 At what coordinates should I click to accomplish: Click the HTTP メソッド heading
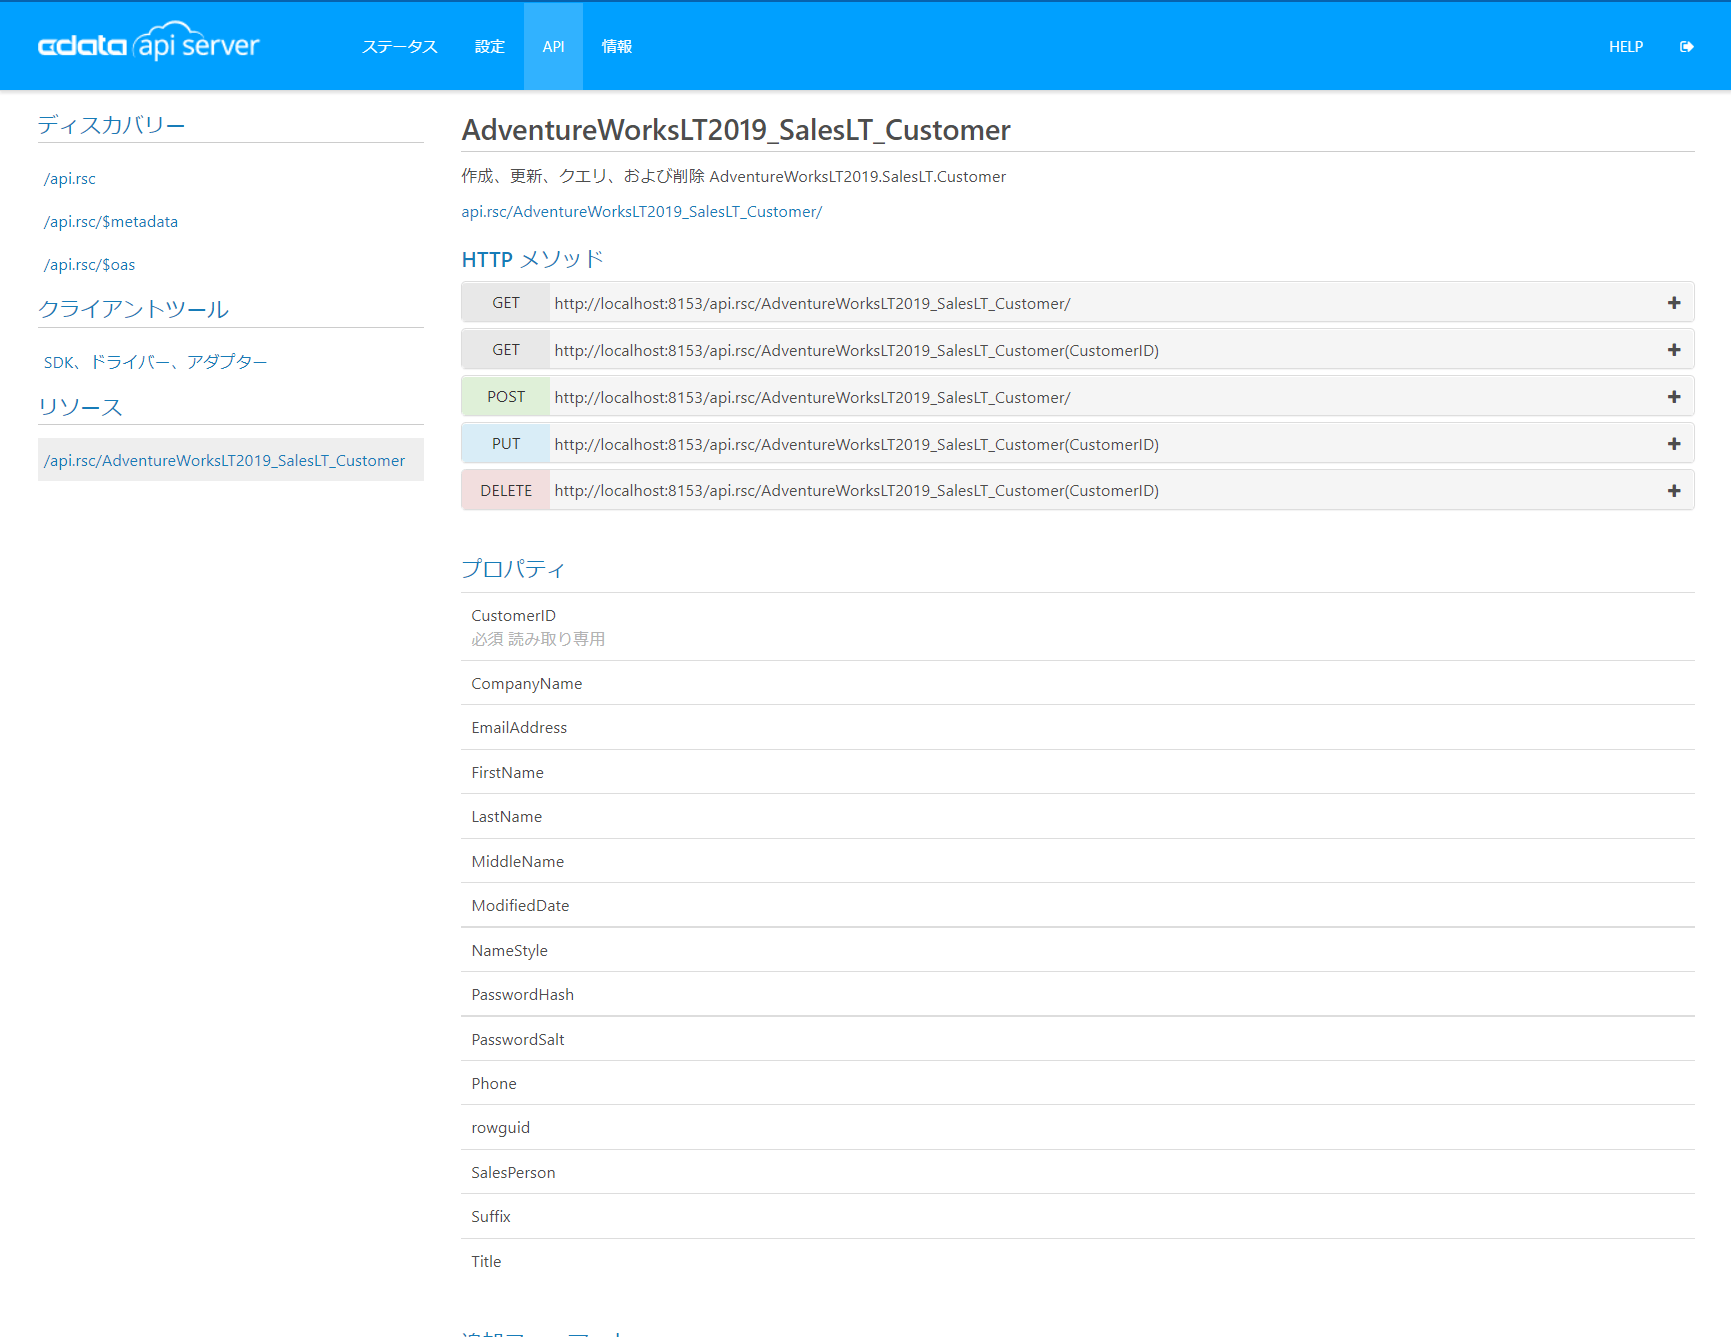[533, 260]
